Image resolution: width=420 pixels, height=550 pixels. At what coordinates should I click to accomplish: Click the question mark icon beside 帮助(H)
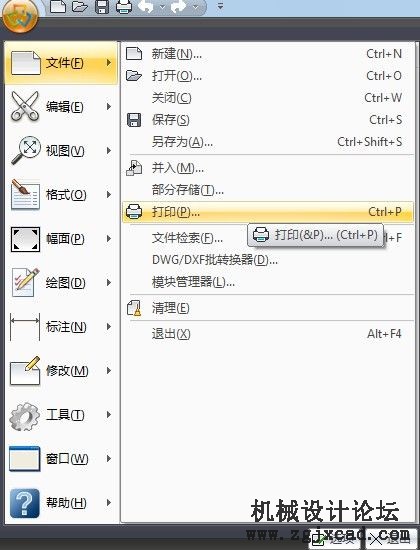click(x=25, y=503)
